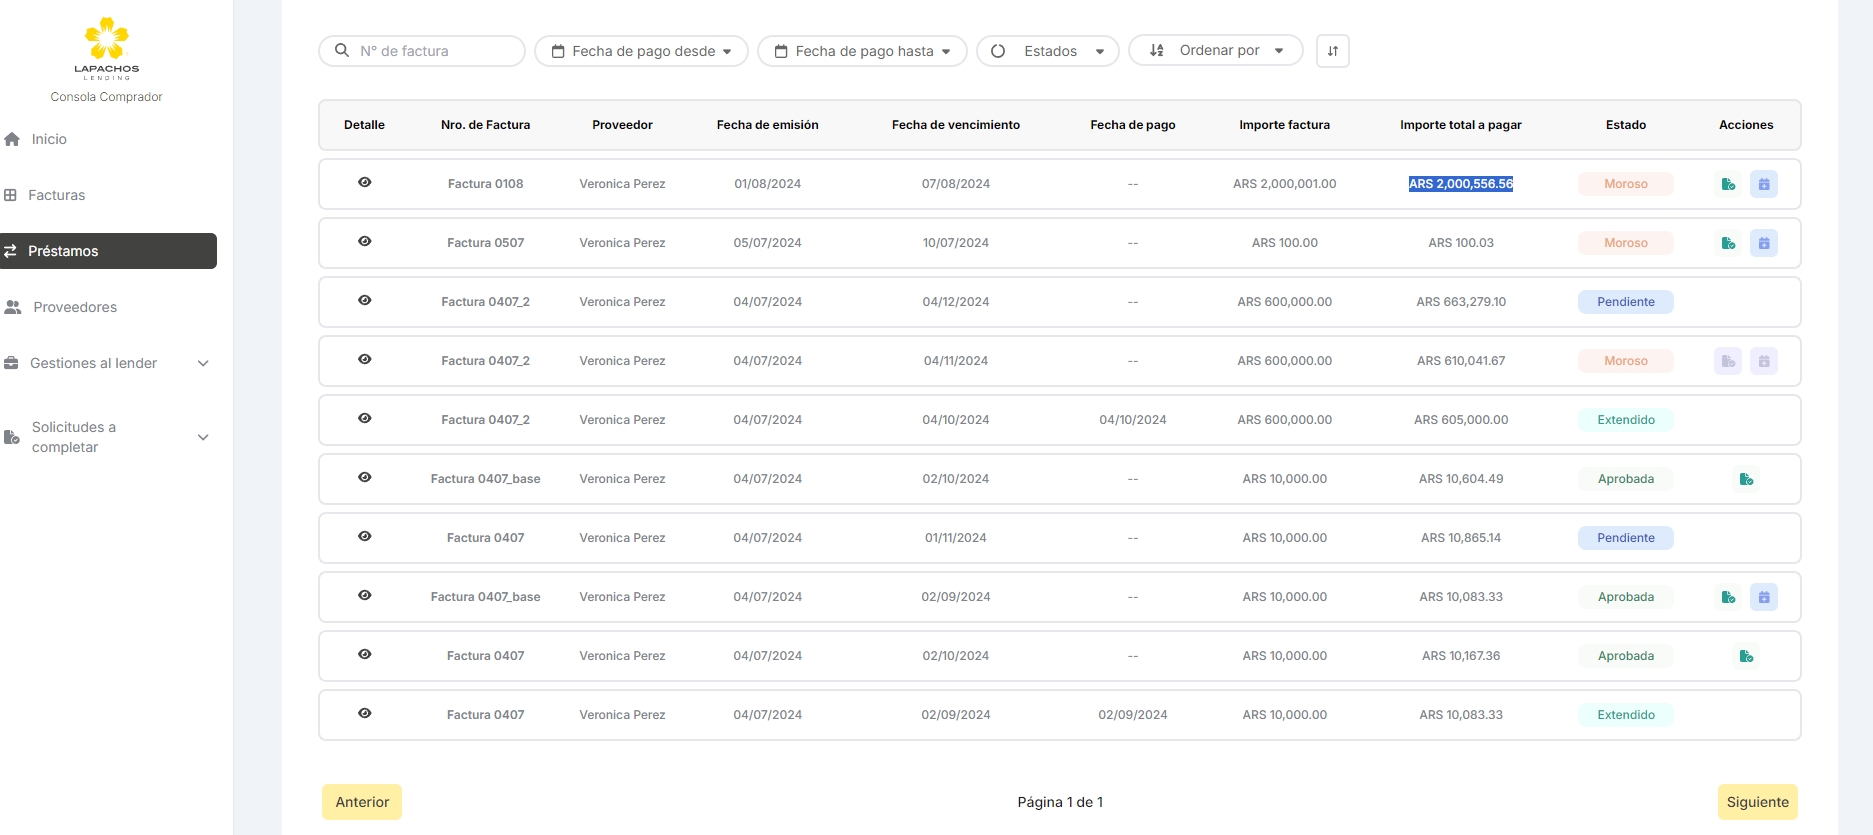The image size is (1873, 835).
Task: Toggle the sort direction arrows button
Action: tap(1333, 51)
